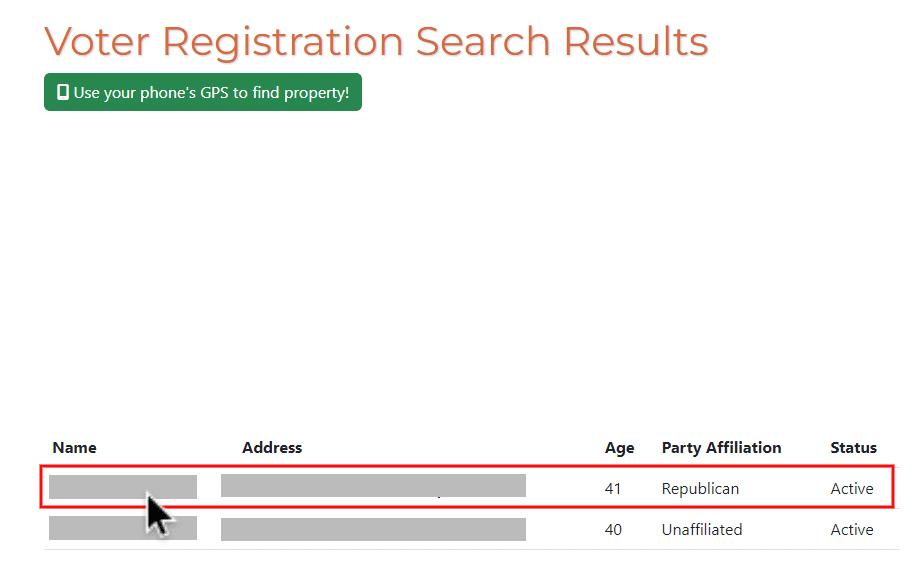Click Active status in the Unaffiliated row
The height and width of the screenshot is (585, 919).
[x=852, y=530]
